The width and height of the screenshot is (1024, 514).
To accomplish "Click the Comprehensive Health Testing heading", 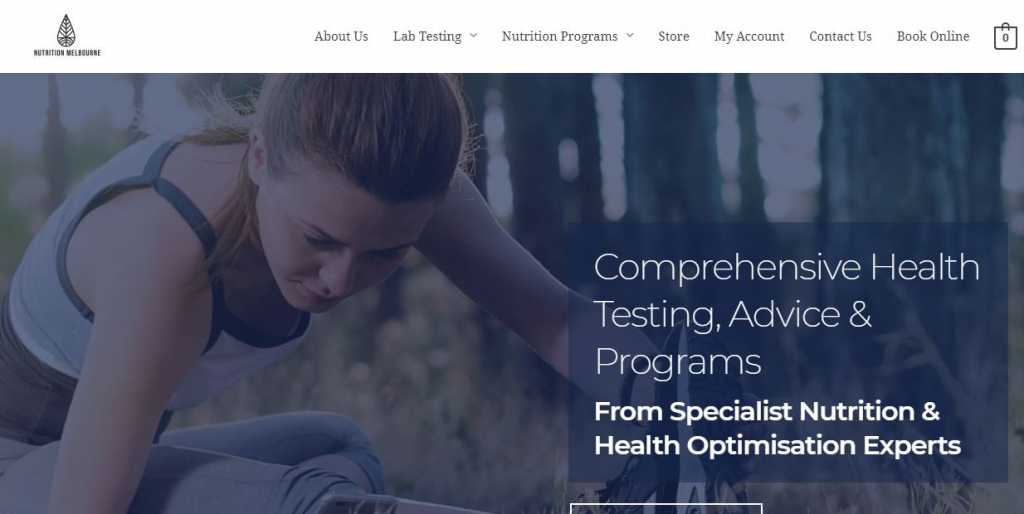I will pyautogui.click(x=787, y=314).
